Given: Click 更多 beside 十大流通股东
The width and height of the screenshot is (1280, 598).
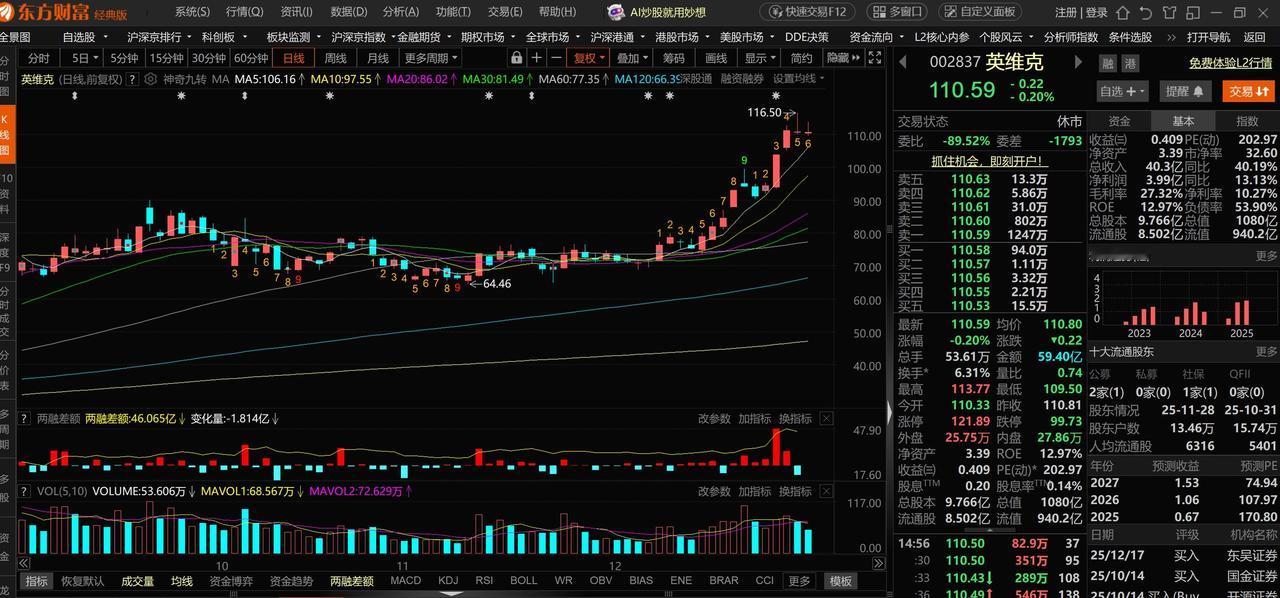Looking at the screenshot, I should pos(1267,352).
